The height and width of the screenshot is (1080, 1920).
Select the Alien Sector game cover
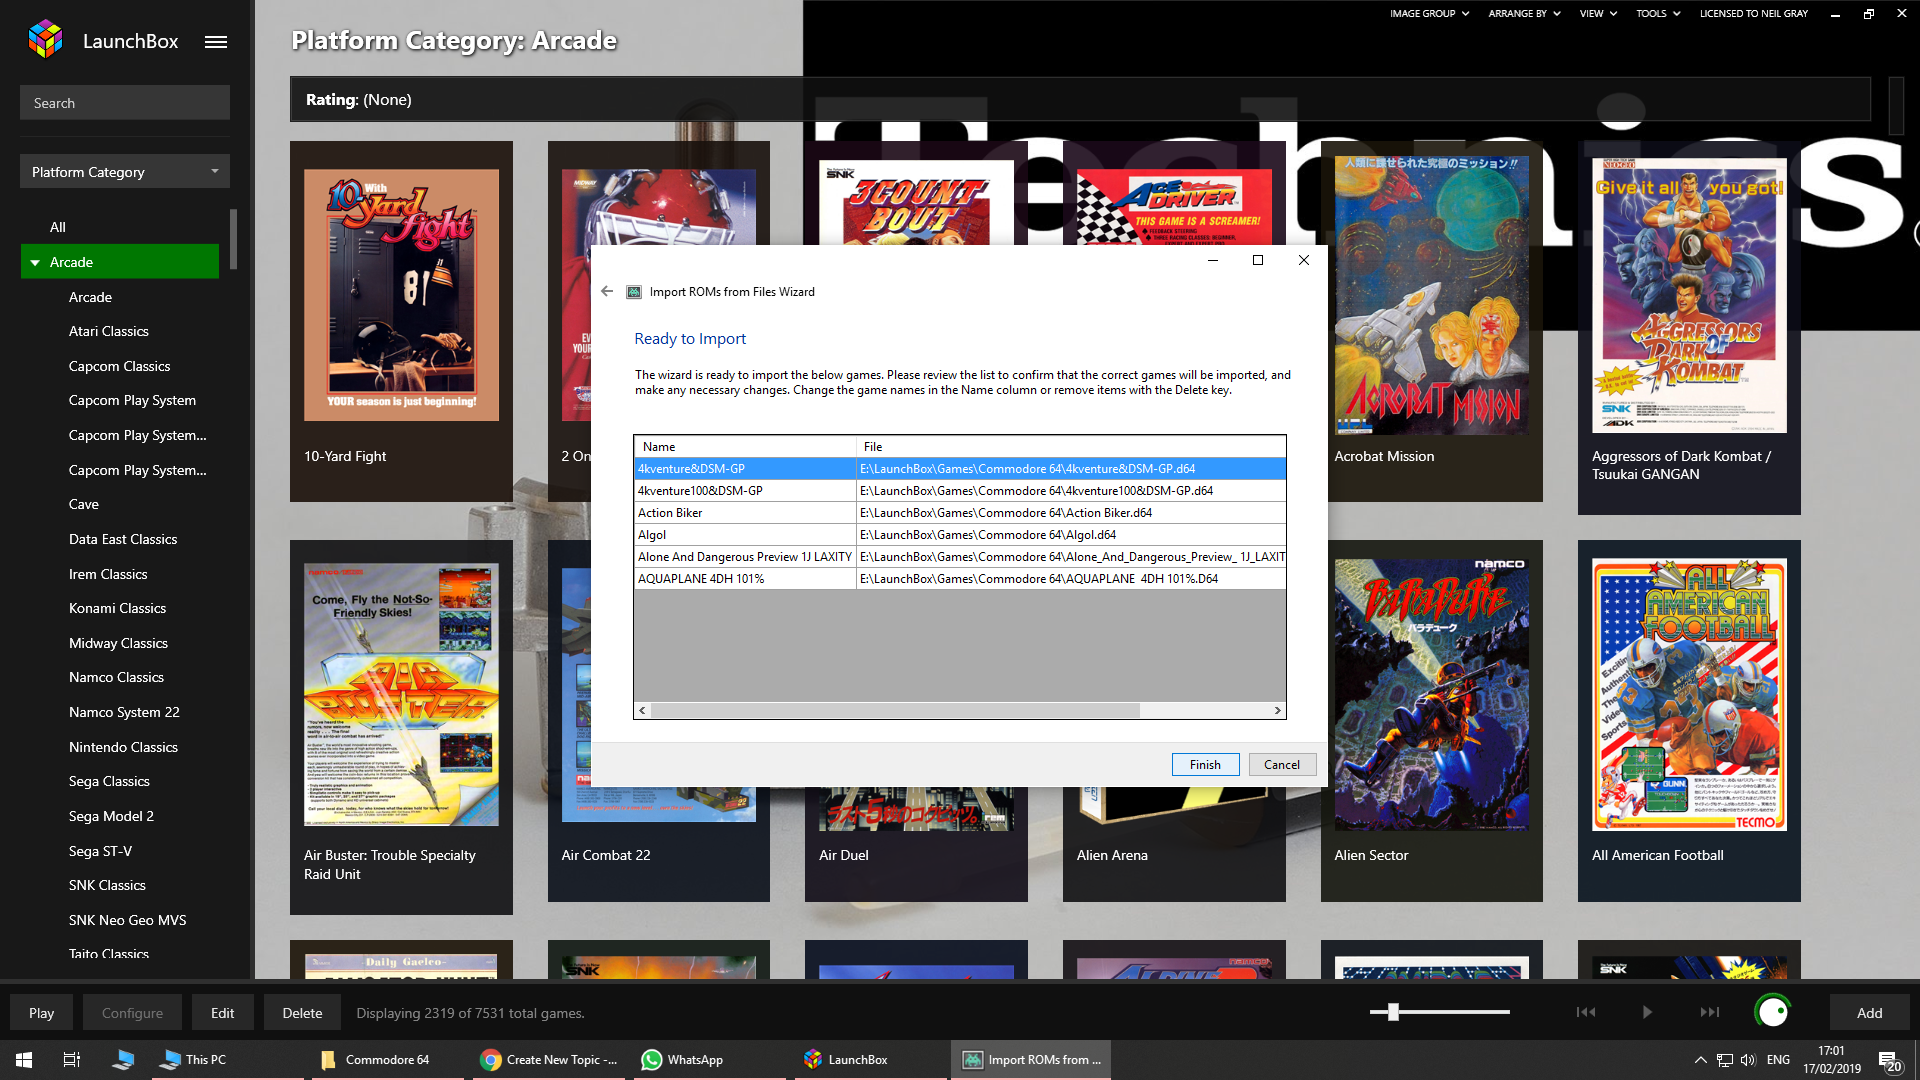coord(1431,694)
